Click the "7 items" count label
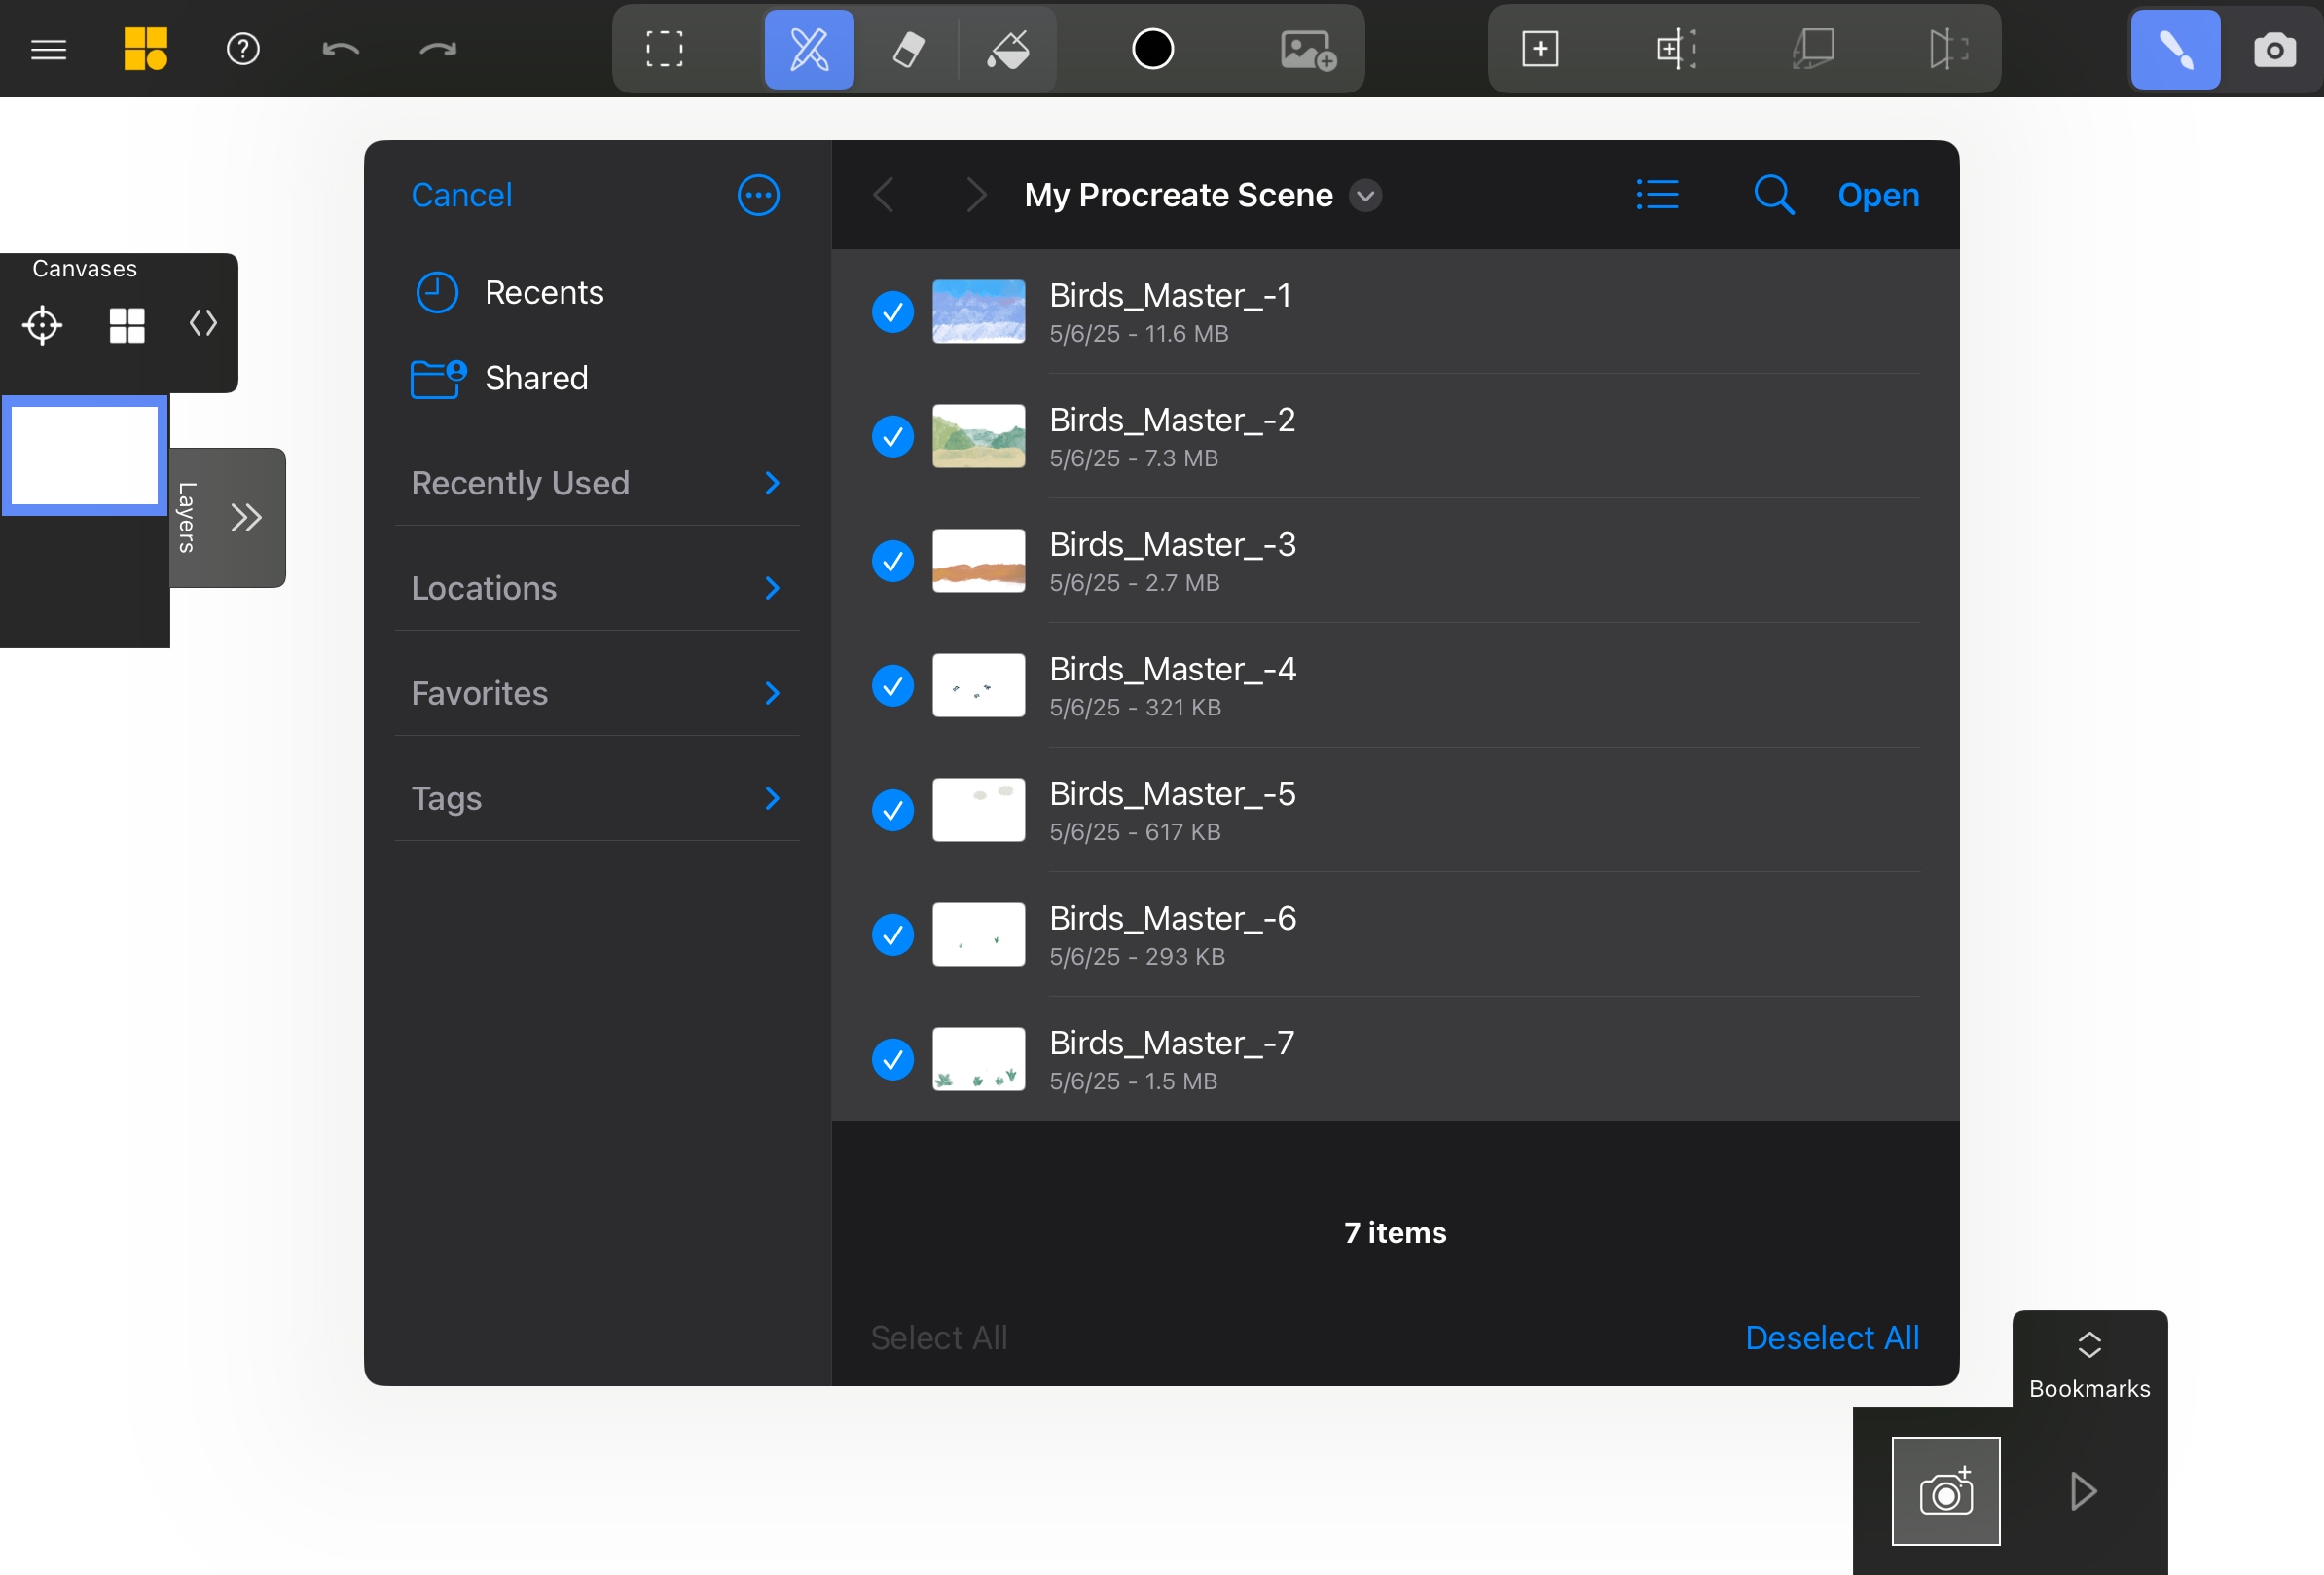This screenshot has width=2324, height=1575. pyautogui.click(x=1395, y=1232)
